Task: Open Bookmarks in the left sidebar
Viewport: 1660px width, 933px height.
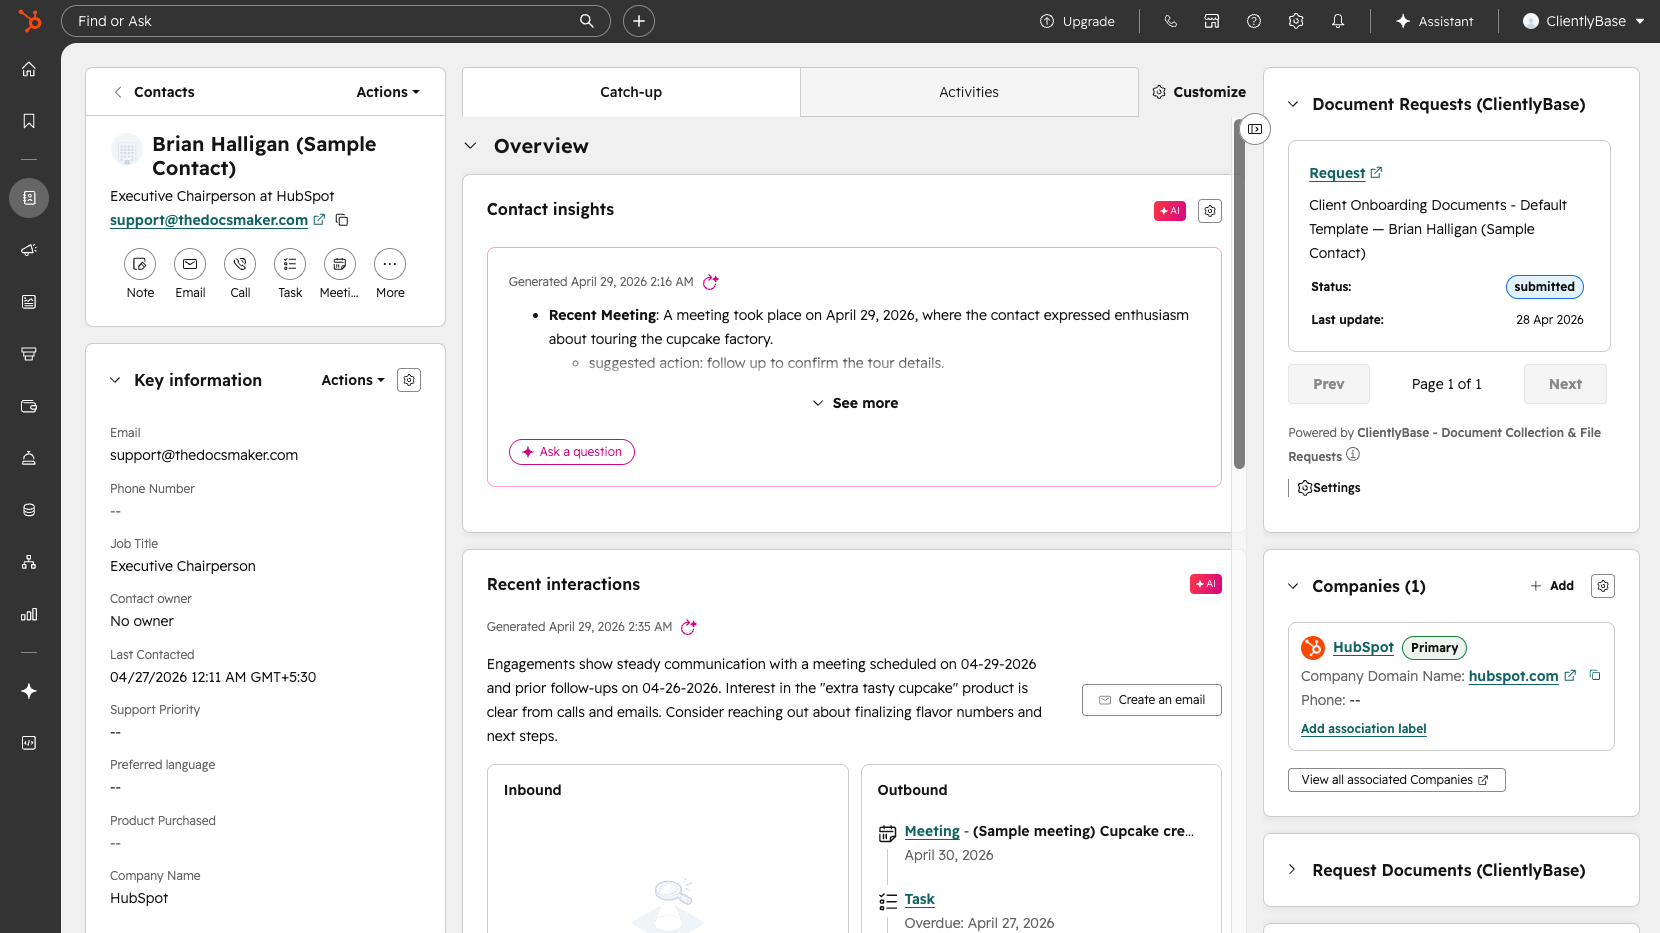Action: point(29,121)
